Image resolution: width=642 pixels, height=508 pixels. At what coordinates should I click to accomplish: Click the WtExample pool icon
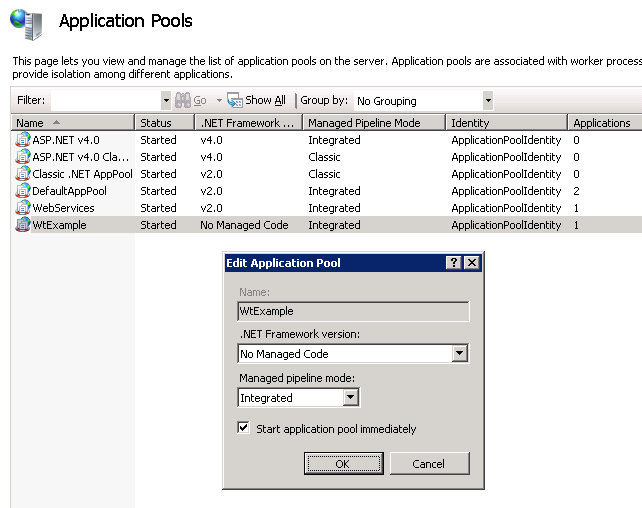coord(23,225)
